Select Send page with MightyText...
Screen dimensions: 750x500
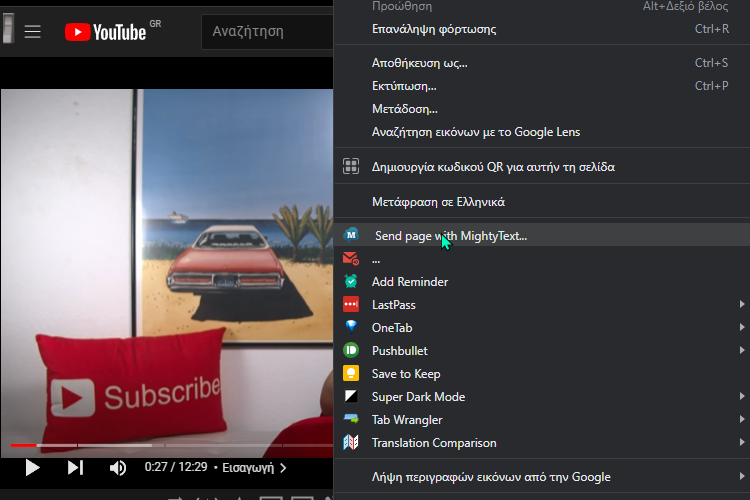pos(541,235)
